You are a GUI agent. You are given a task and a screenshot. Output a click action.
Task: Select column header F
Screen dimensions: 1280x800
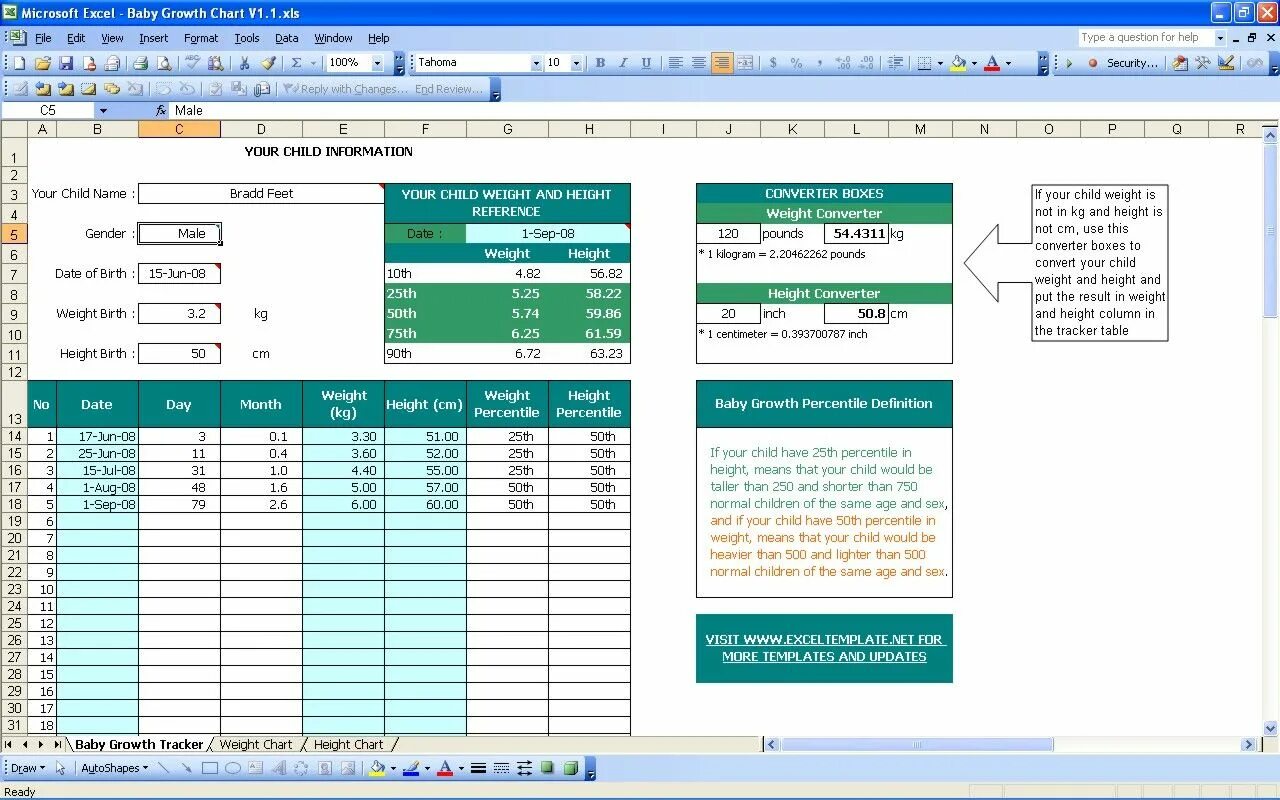pos(425,129)
